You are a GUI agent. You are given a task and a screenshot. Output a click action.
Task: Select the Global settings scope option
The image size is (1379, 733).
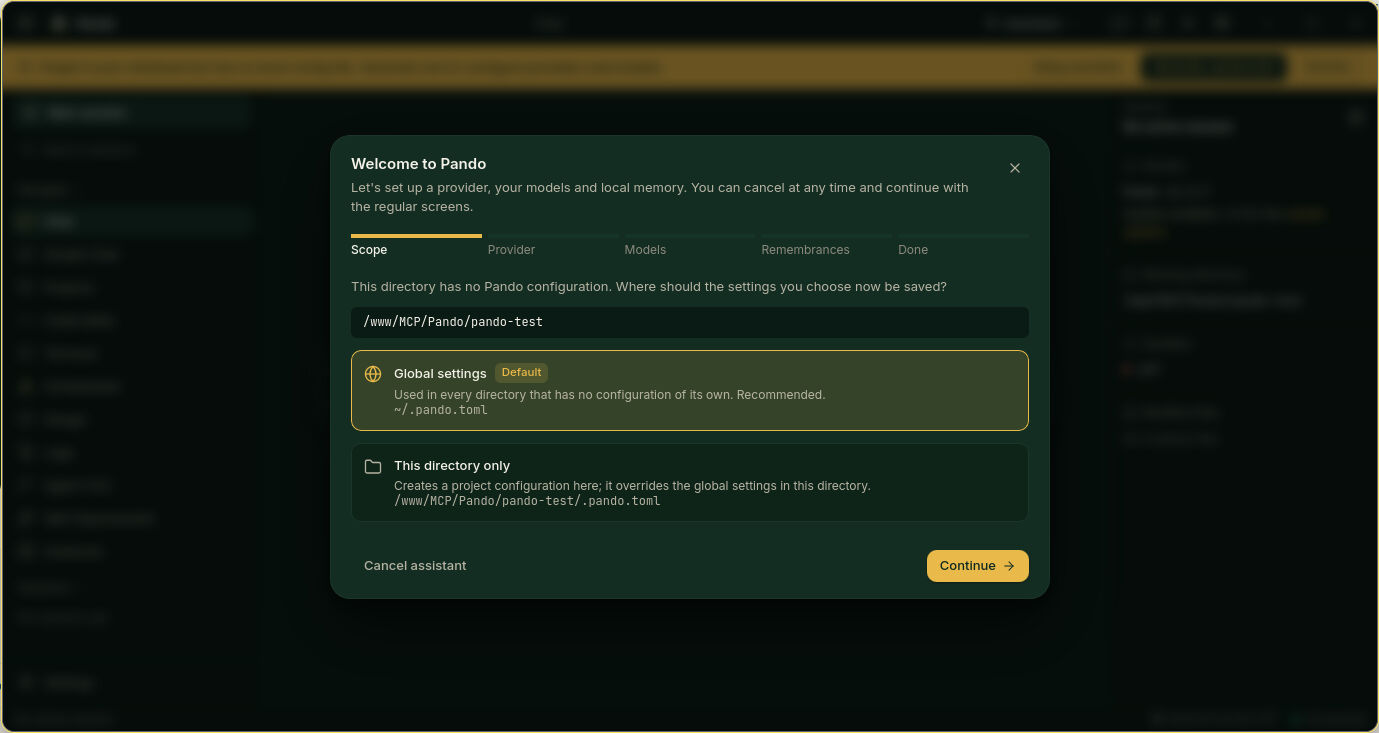(x=690, y=390)
